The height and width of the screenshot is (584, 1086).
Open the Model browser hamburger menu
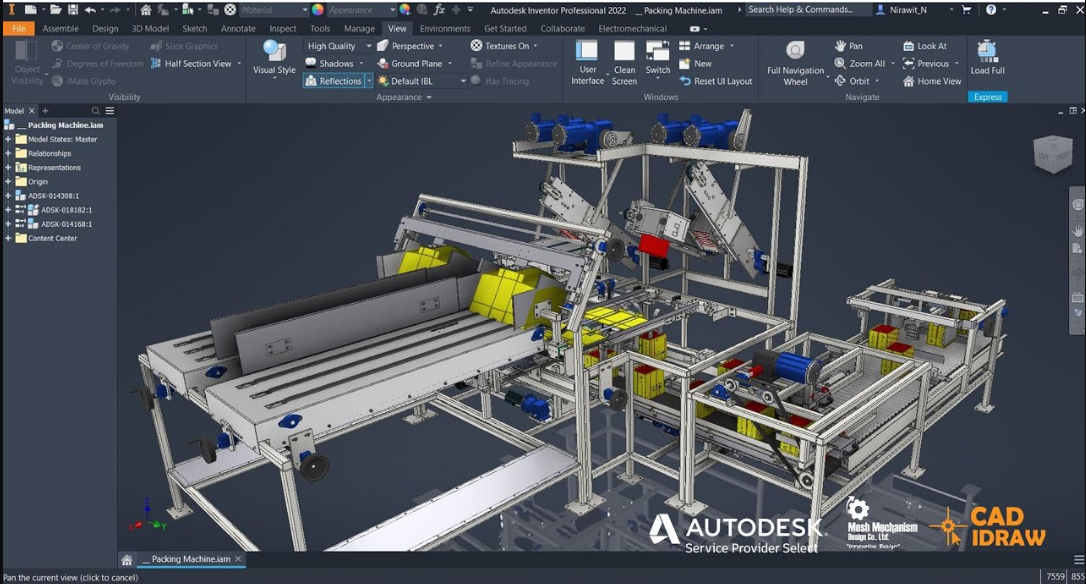(109, 111)
